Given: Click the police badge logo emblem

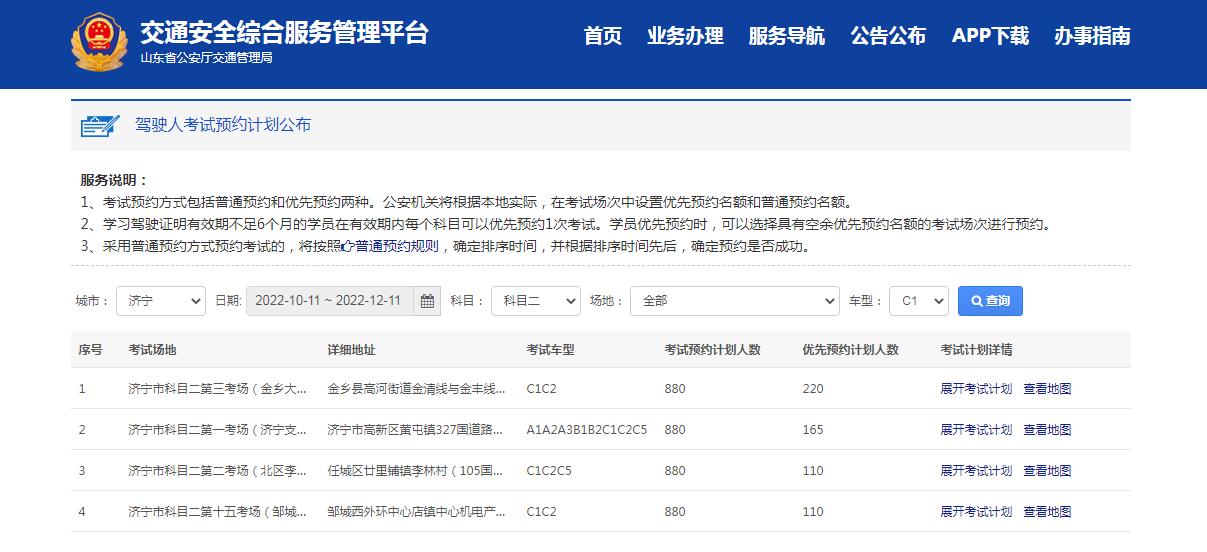Looking at the screenshot, I should [x=100, y=43].
